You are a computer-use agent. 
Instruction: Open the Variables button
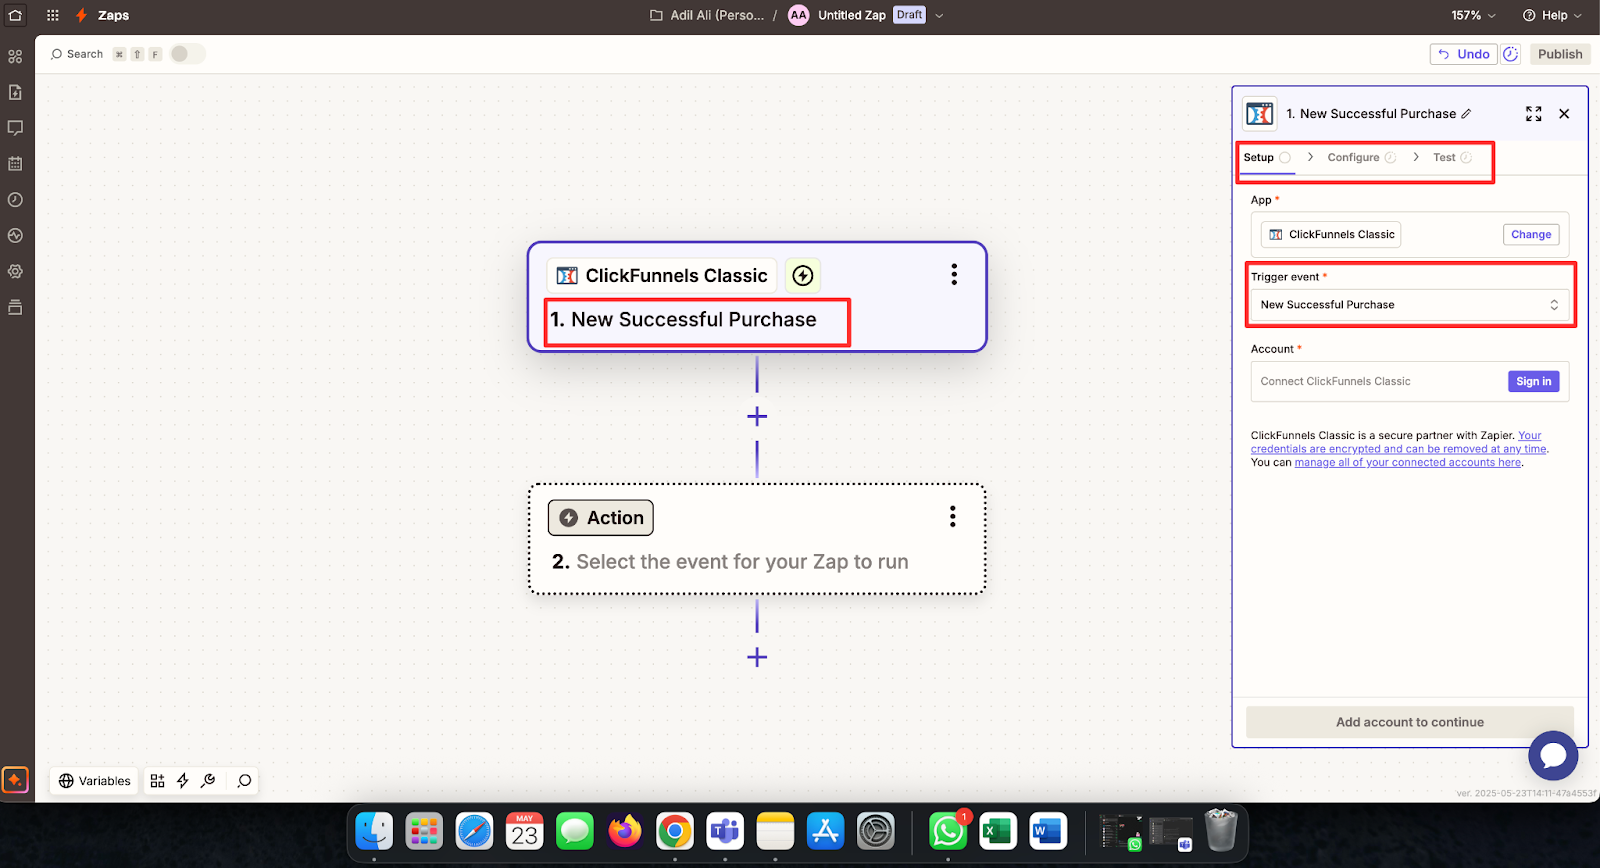[95, 781]
